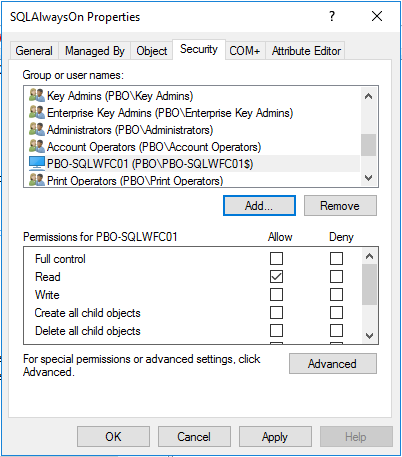
Task: Enable Allow checkbox for Full control
Action: 276,258
